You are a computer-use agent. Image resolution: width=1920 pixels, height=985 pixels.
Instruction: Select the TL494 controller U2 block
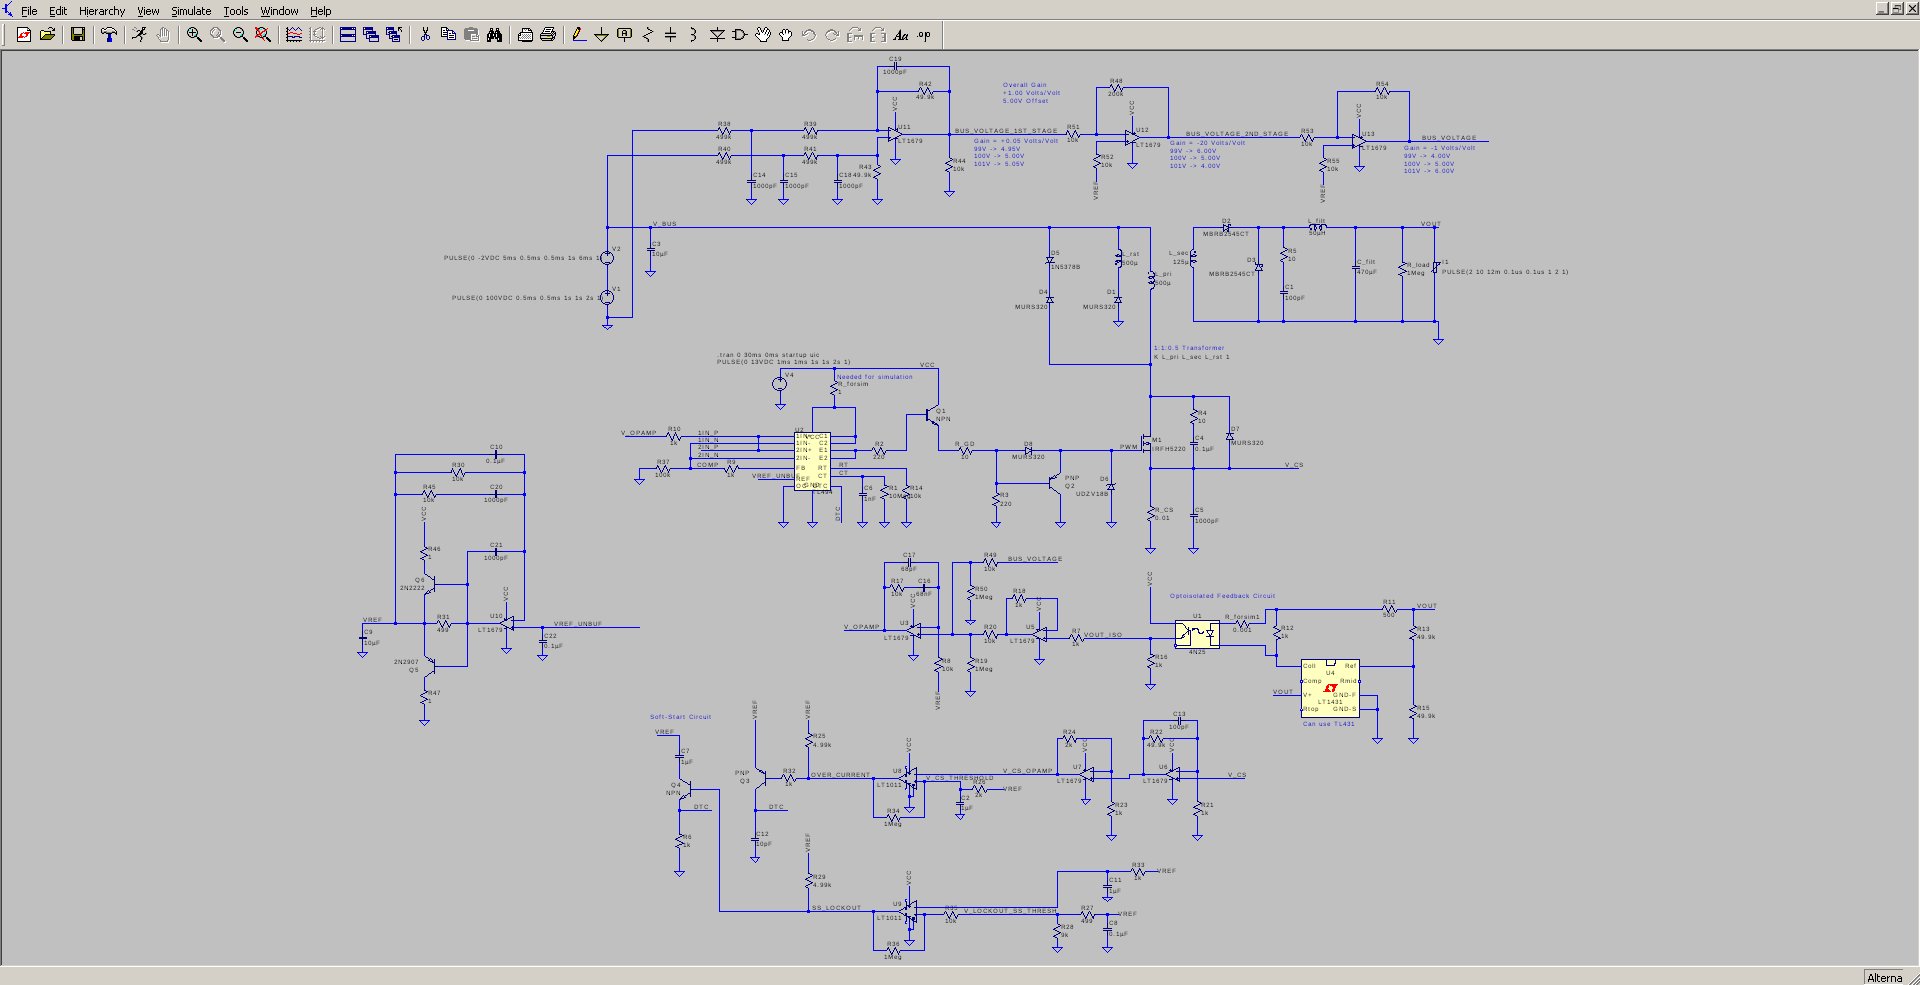[x=812, y=461]
